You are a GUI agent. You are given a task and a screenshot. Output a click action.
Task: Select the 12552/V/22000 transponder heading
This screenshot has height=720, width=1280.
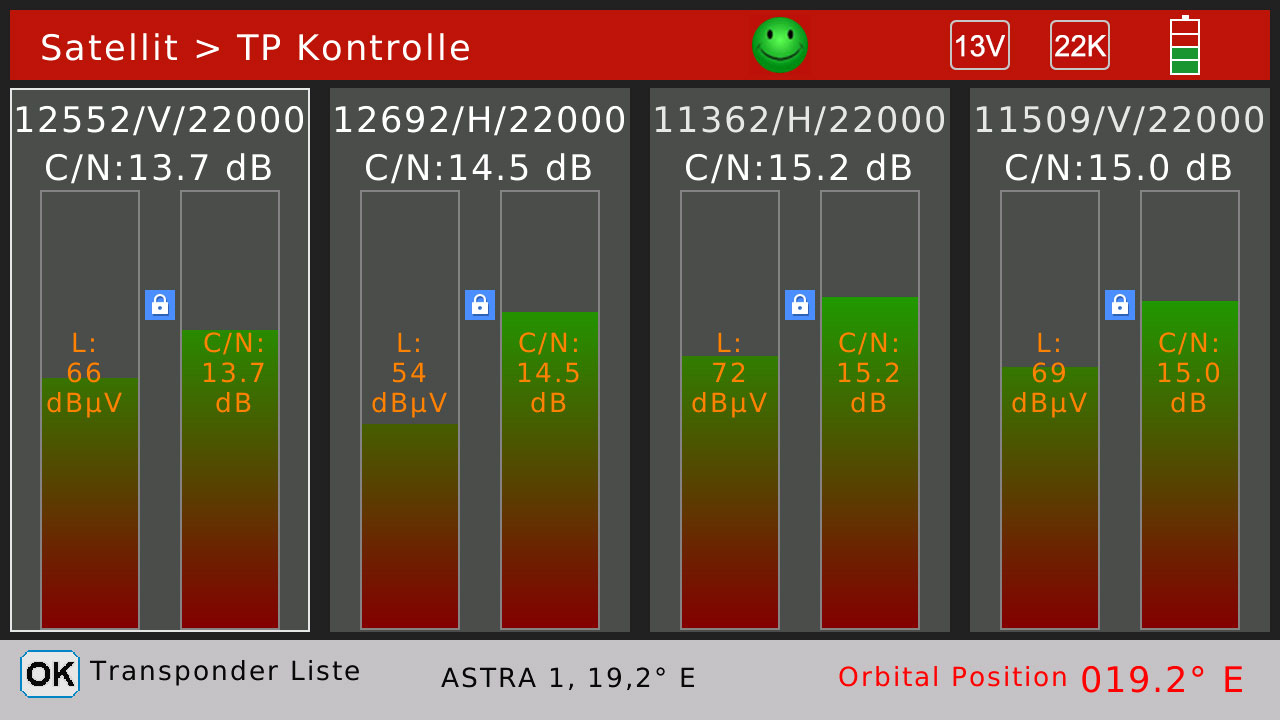pos(160,121)
